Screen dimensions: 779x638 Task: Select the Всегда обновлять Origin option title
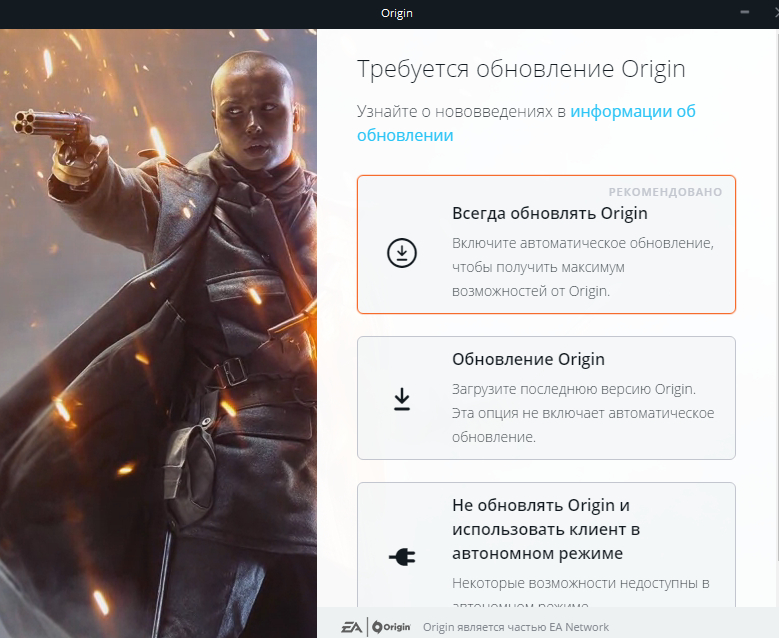(x=549, y=213)
